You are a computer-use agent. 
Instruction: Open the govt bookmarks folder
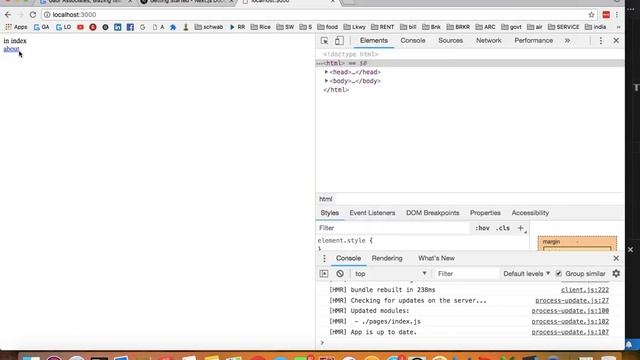tap(511, 27)
